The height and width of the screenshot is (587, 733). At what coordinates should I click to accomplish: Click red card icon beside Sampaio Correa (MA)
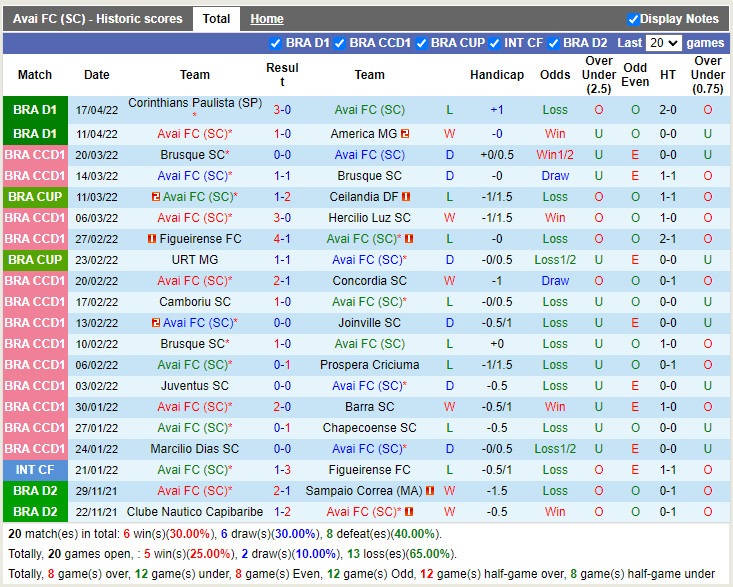point(430,491)
